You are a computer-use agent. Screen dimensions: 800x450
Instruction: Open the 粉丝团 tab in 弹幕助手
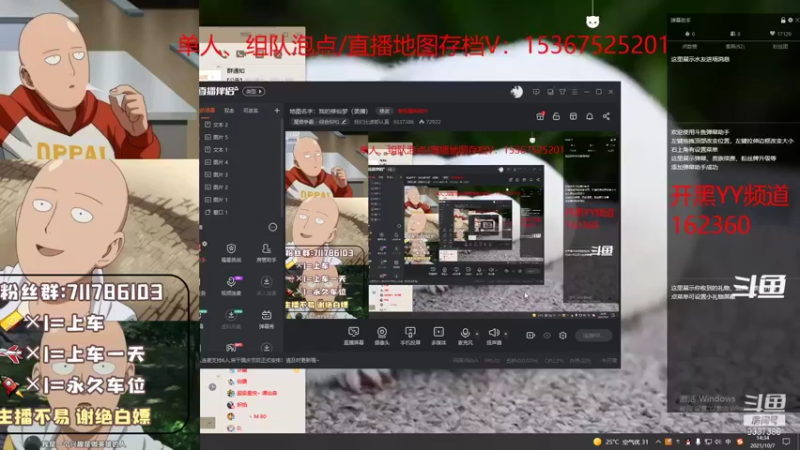(780, 46)
